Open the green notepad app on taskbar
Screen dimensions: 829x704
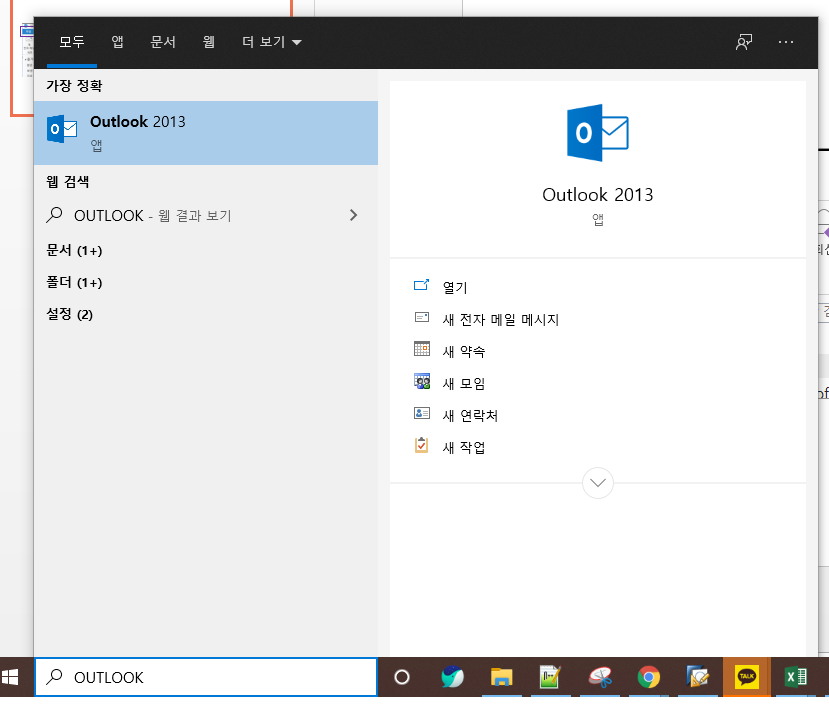click(550, 677)
